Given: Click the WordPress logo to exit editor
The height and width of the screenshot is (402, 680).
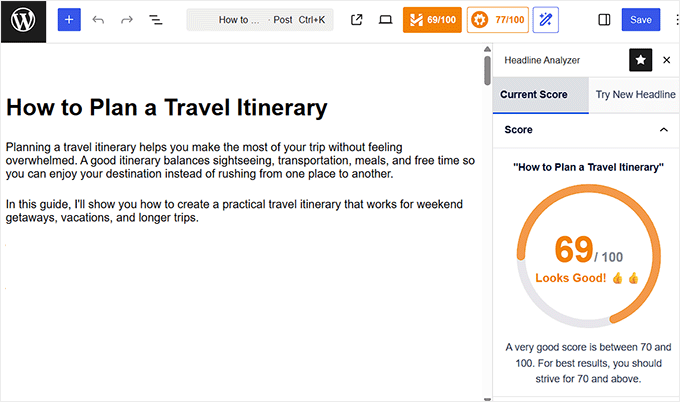Looking at the screenshot, I should [23, 21].
